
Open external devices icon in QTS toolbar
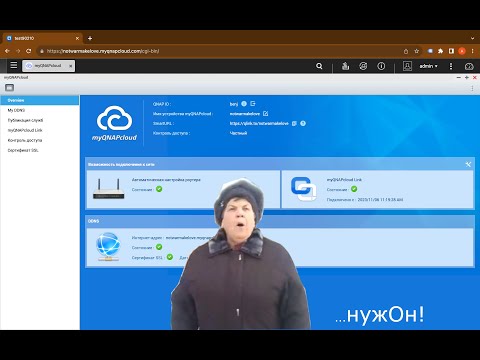tap(363, 66)
